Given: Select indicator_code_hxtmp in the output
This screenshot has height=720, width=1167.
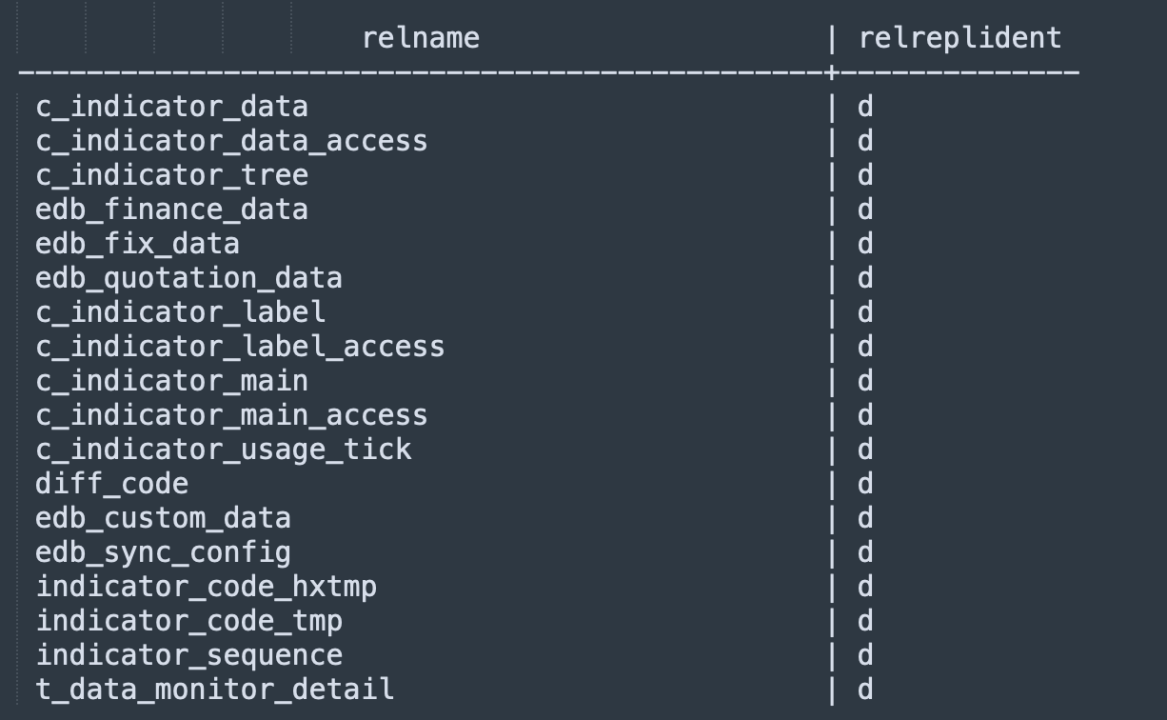Looking at the screenshot, I should [x=206, y=587].
